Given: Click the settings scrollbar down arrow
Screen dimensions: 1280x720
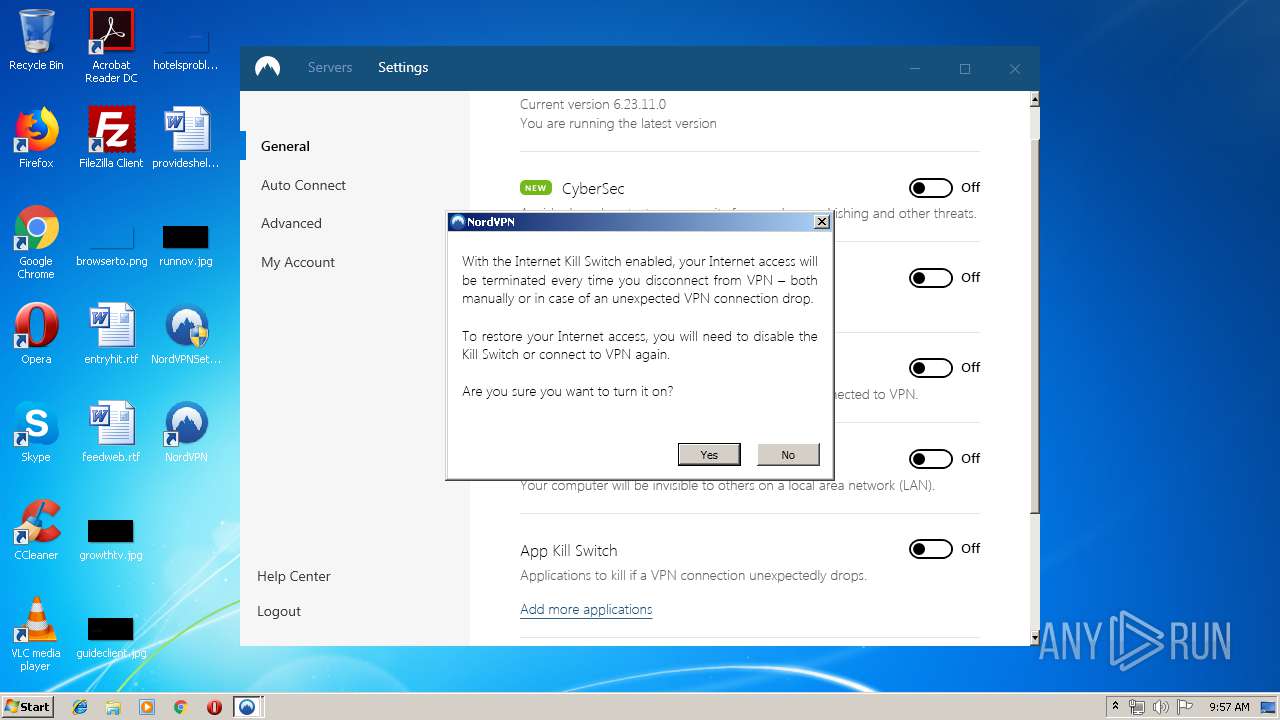Looking at the screenshot, I should point(1034,637).
